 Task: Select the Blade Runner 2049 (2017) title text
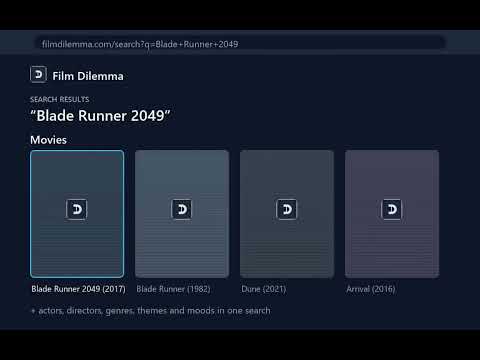pos(78,289)
